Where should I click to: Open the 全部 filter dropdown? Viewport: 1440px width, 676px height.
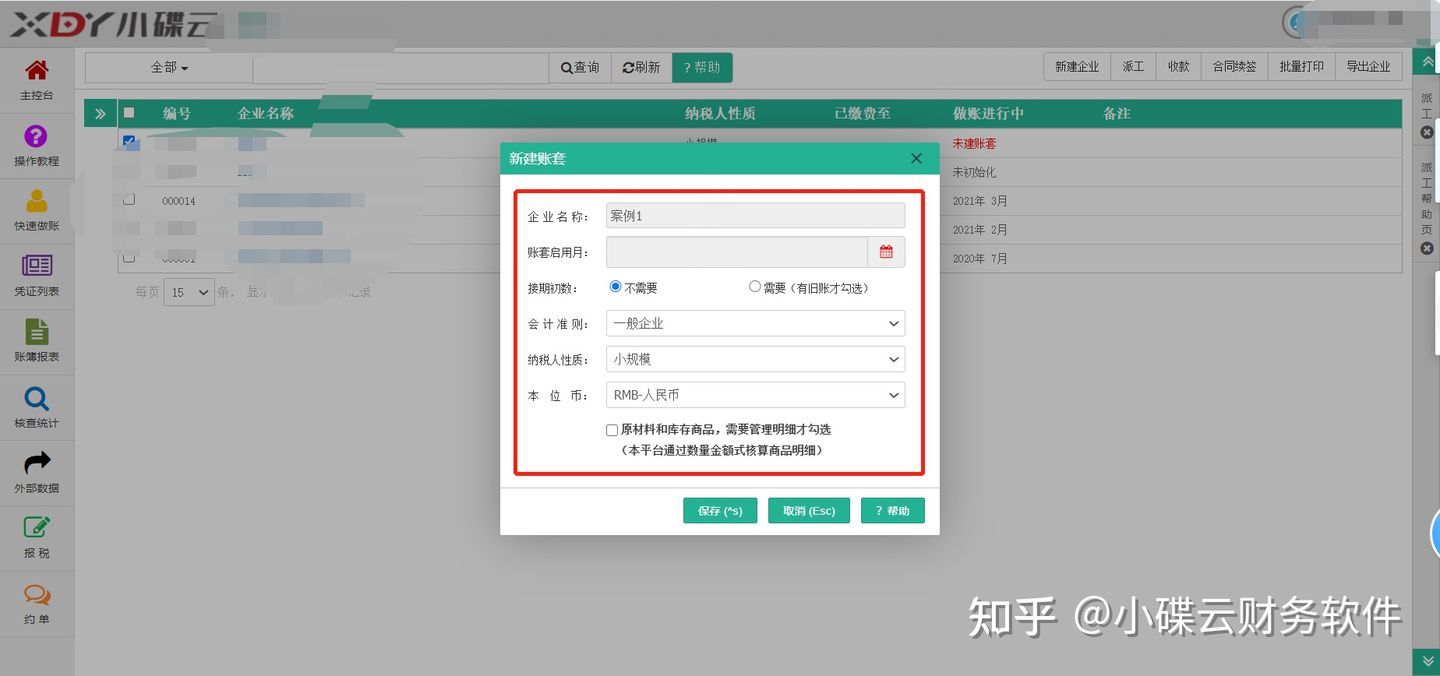tap(169, 68)
